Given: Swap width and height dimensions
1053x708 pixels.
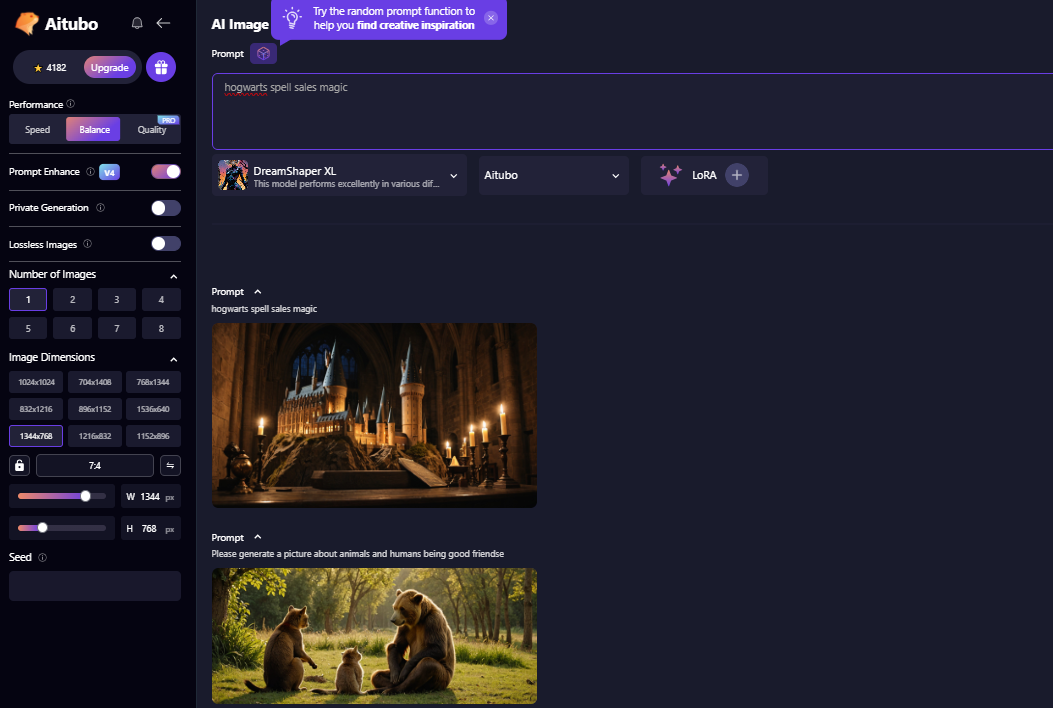Looking at the screenshot, I should click(171, 466).
